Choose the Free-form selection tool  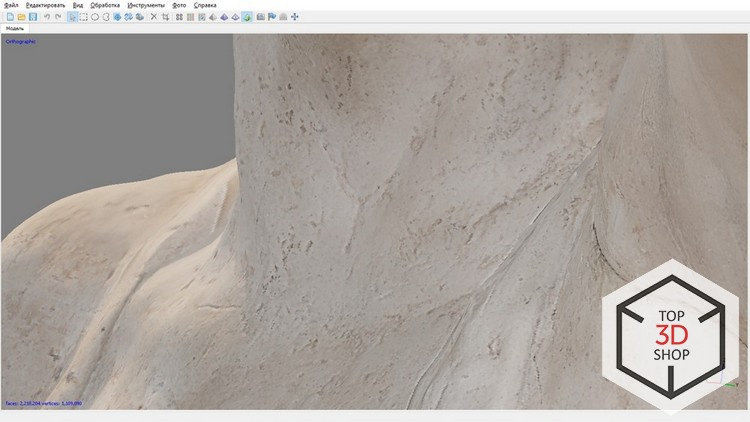tap(106, 17)
